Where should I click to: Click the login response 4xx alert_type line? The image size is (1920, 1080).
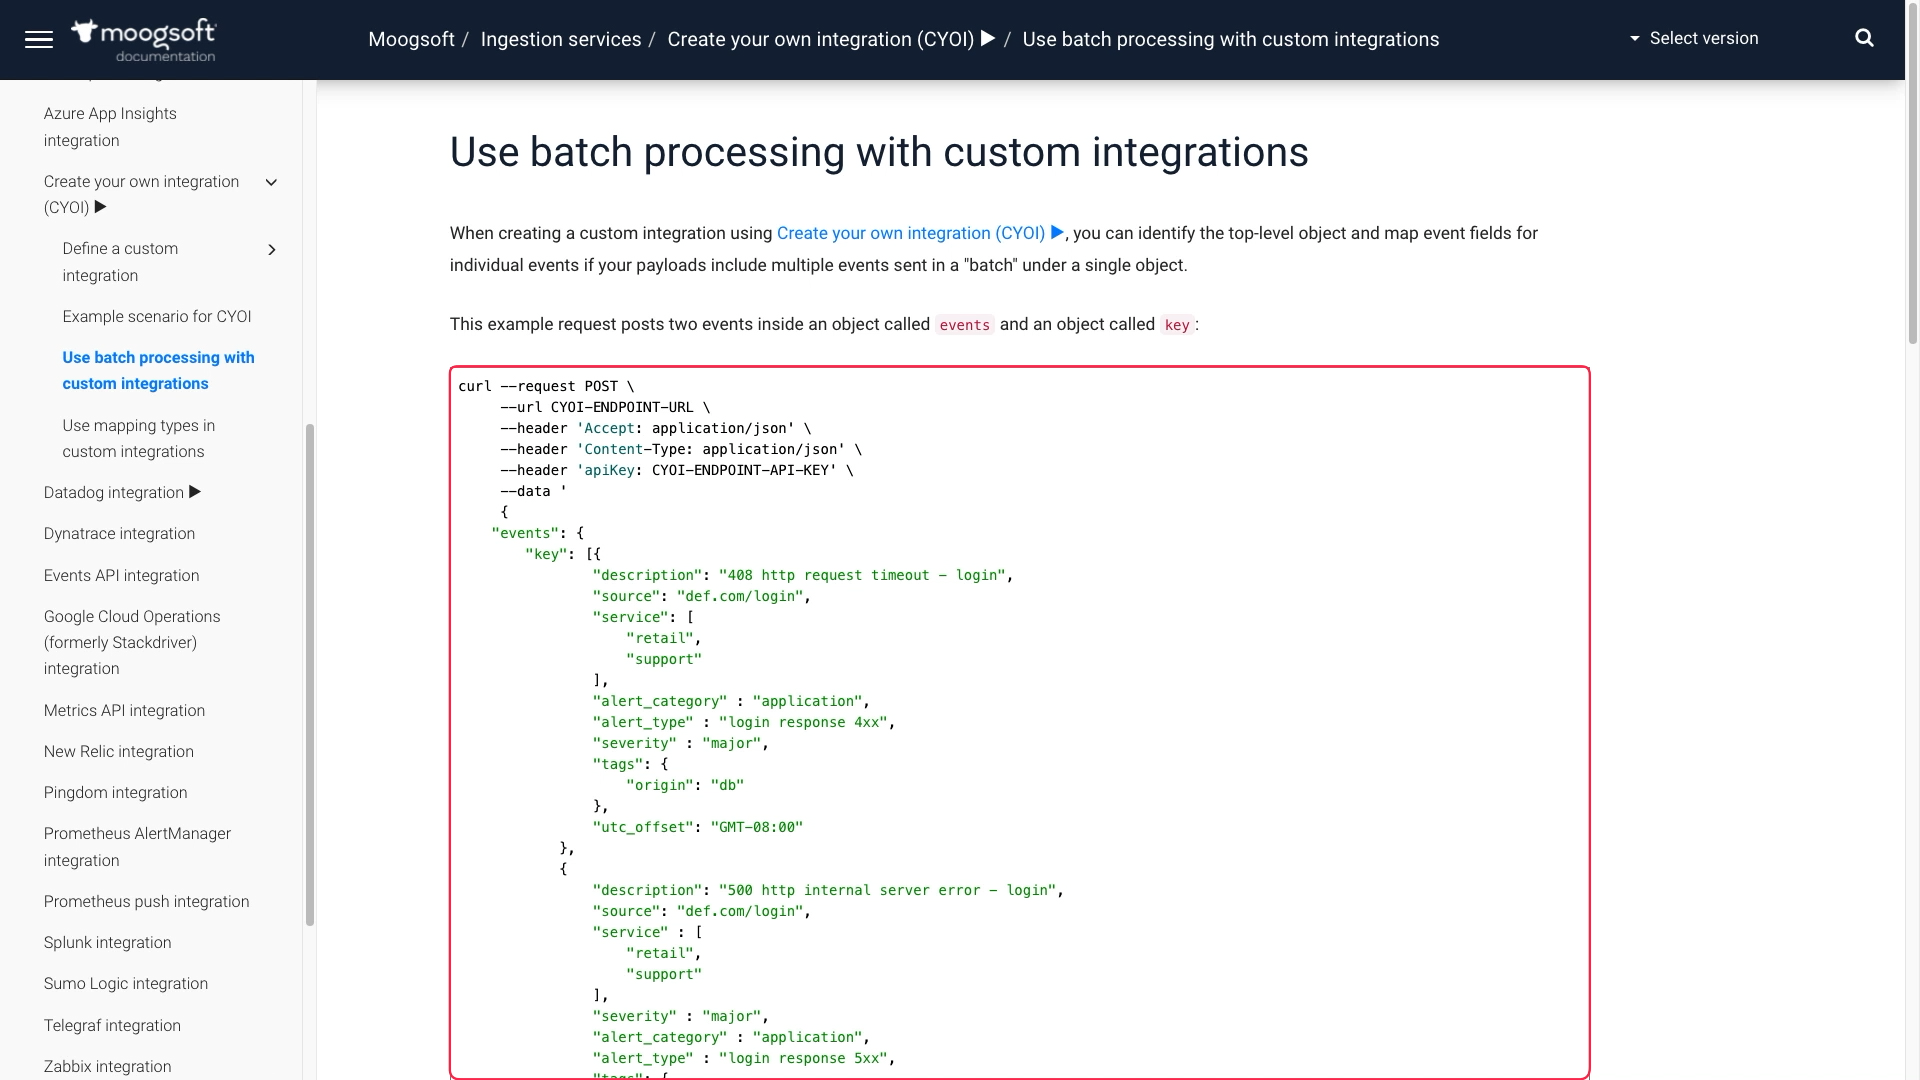tap(743, 722)
